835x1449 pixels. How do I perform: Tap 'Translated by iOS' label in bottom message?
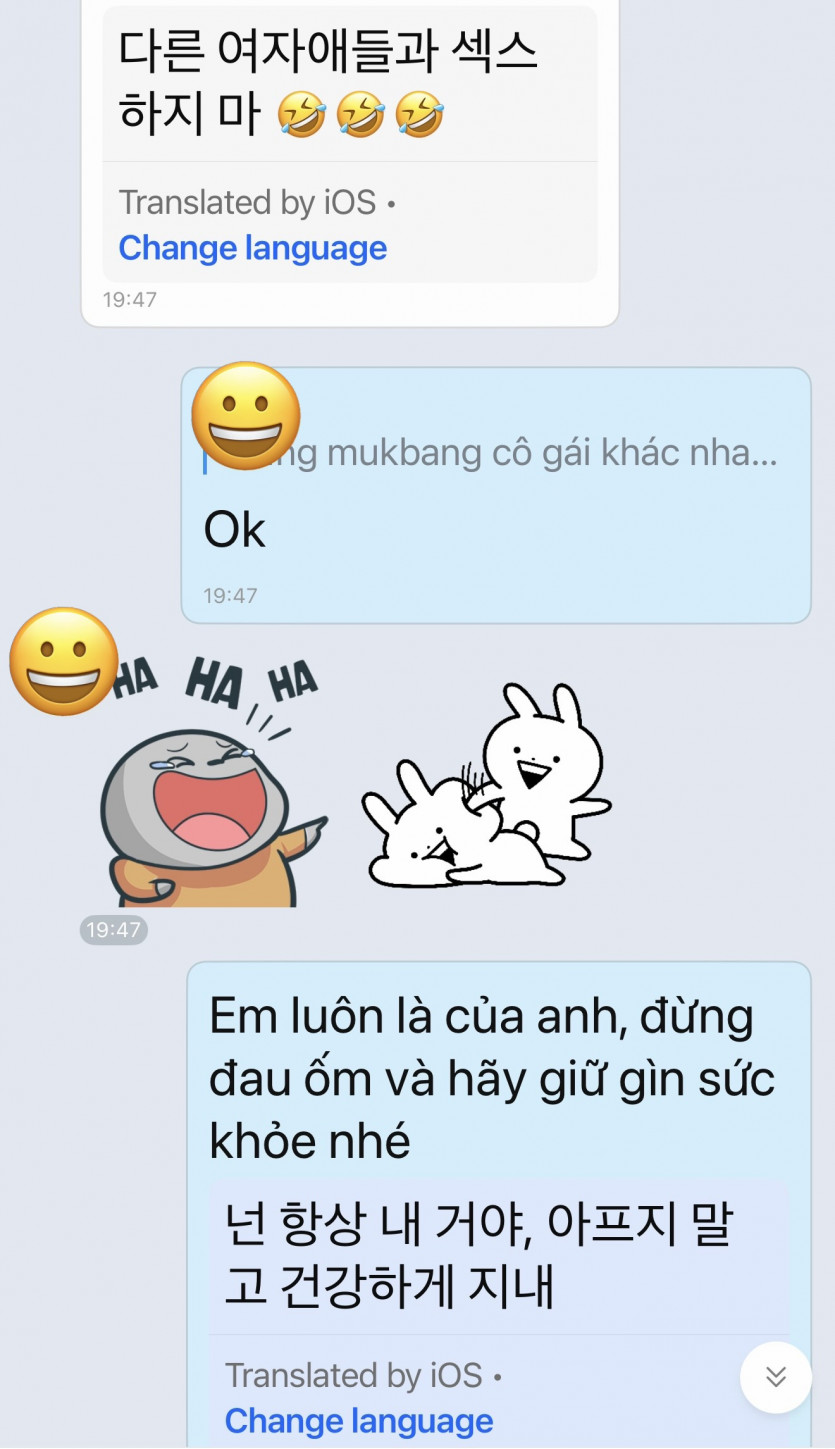353,1375
